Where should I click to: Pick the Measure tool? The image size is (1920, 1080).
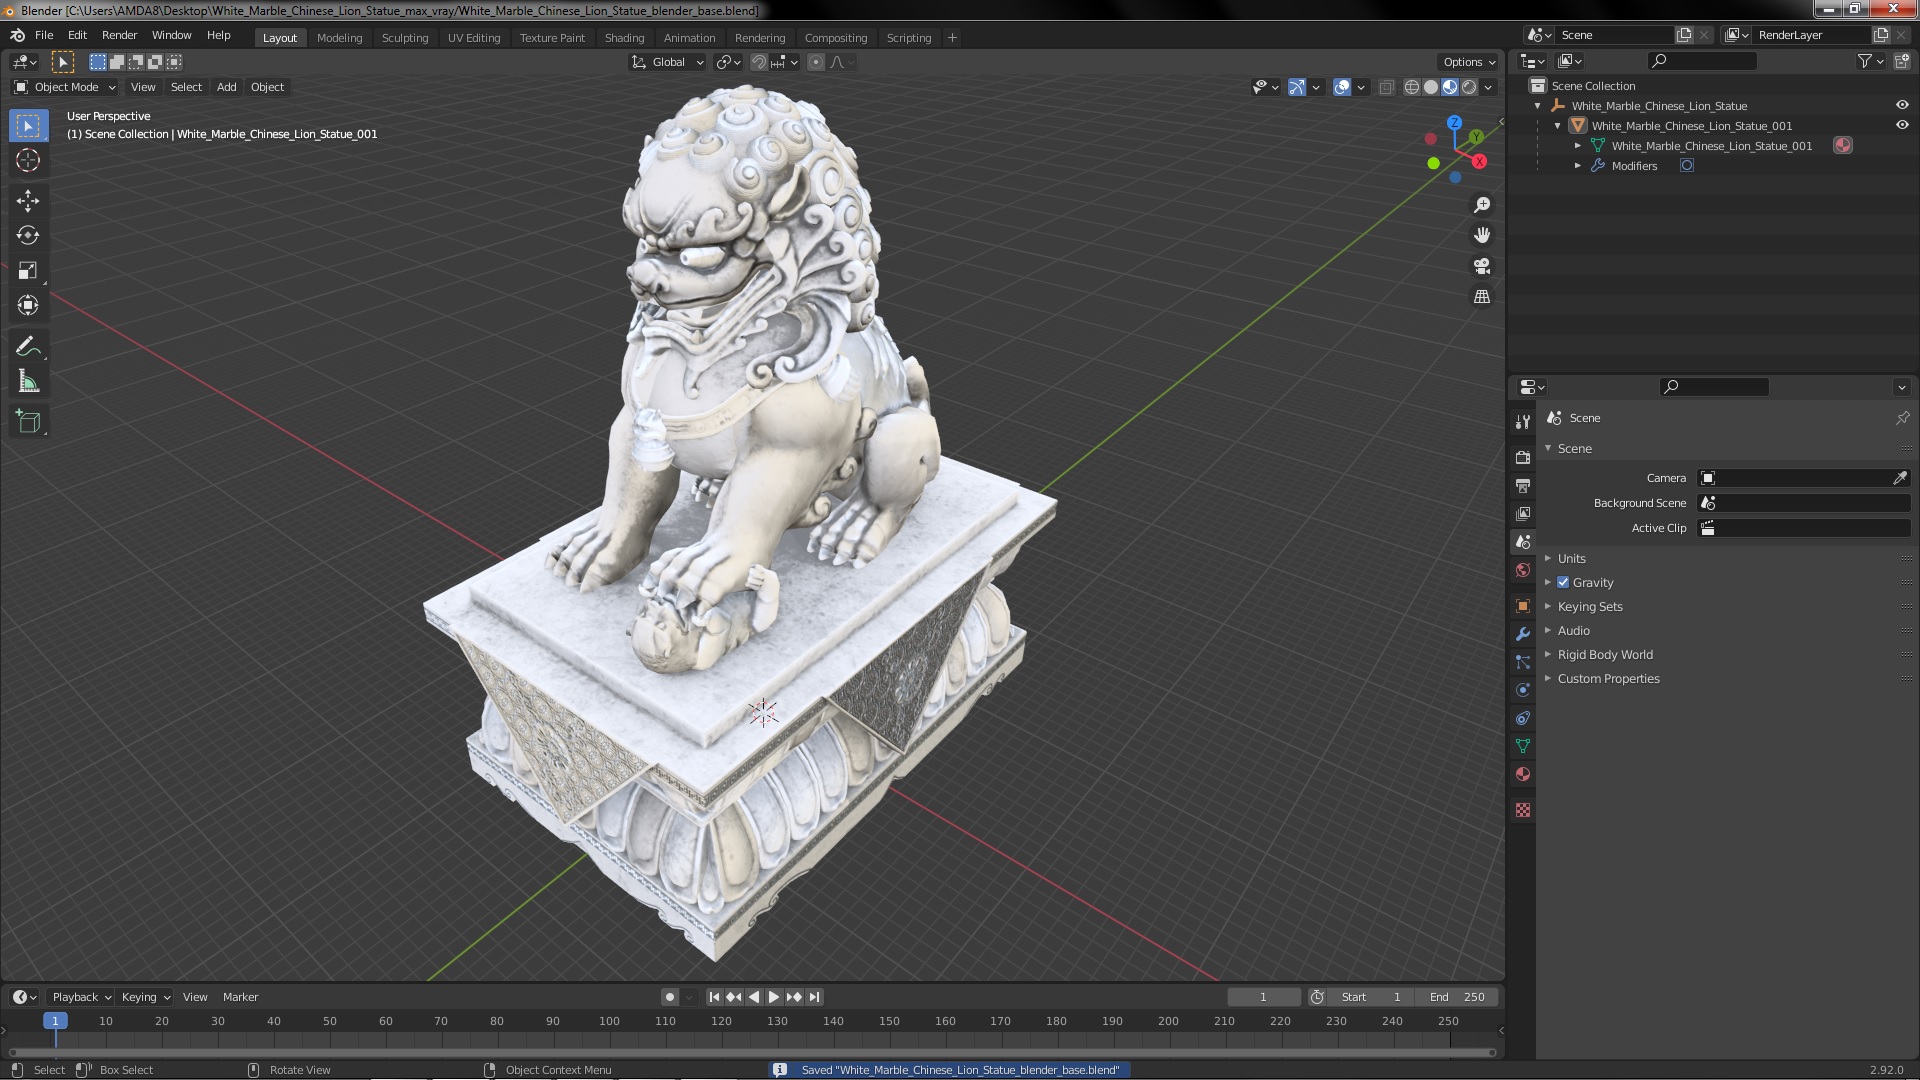tap(28, 382)
